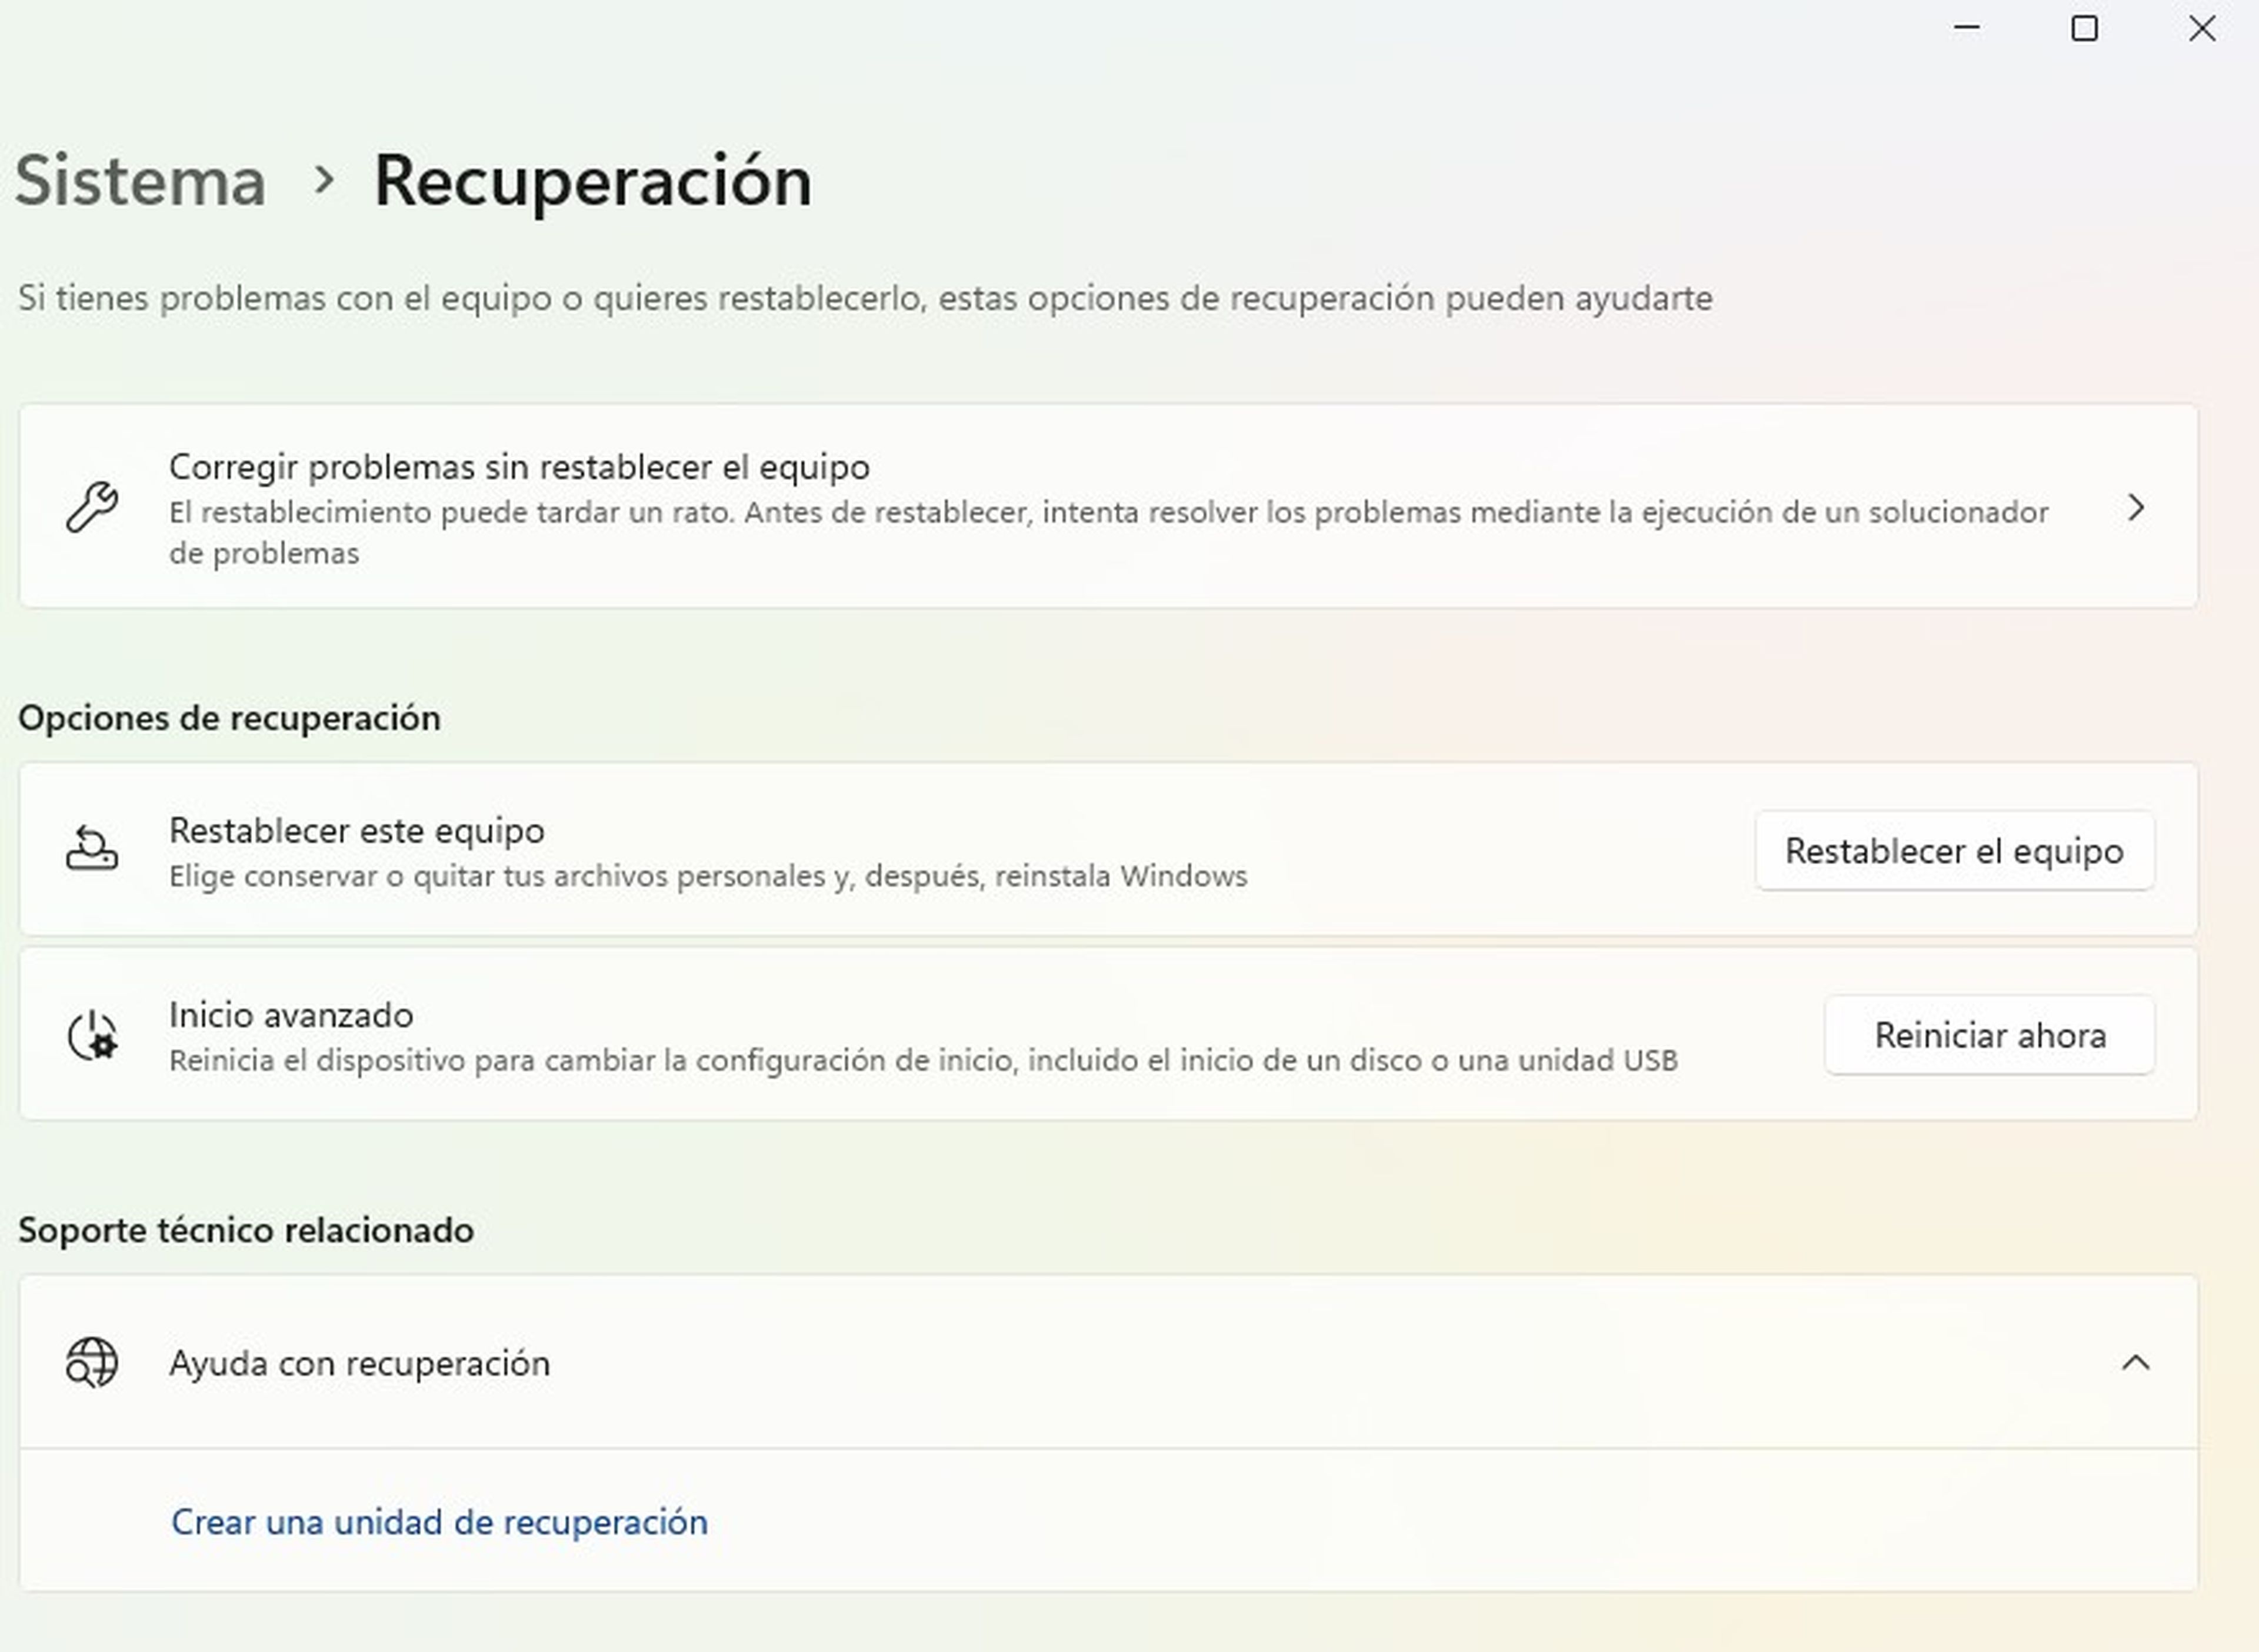Click the Ayuda con recuperación label

coord(360,1363)
